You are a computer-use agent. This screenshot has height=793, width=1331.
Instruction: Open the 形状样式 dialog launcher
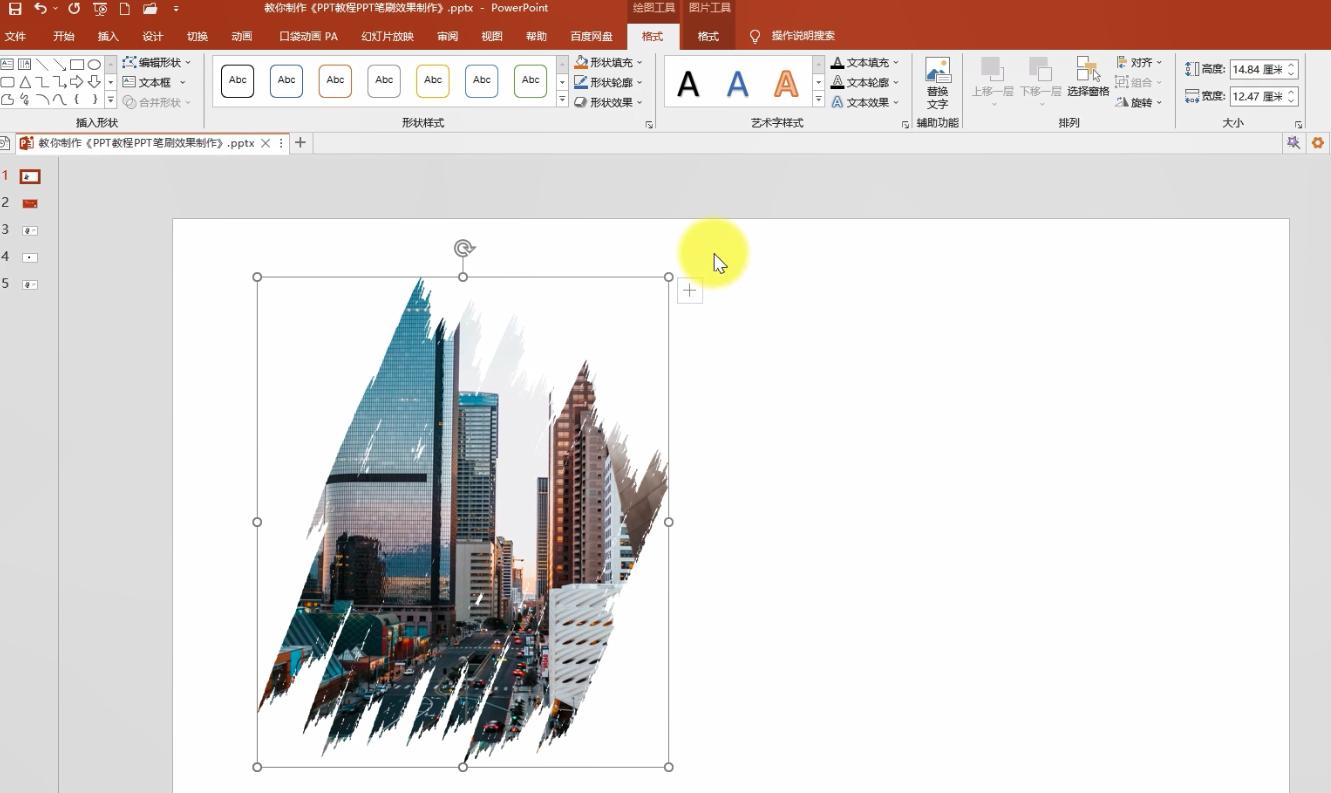[x=650, y=125]
